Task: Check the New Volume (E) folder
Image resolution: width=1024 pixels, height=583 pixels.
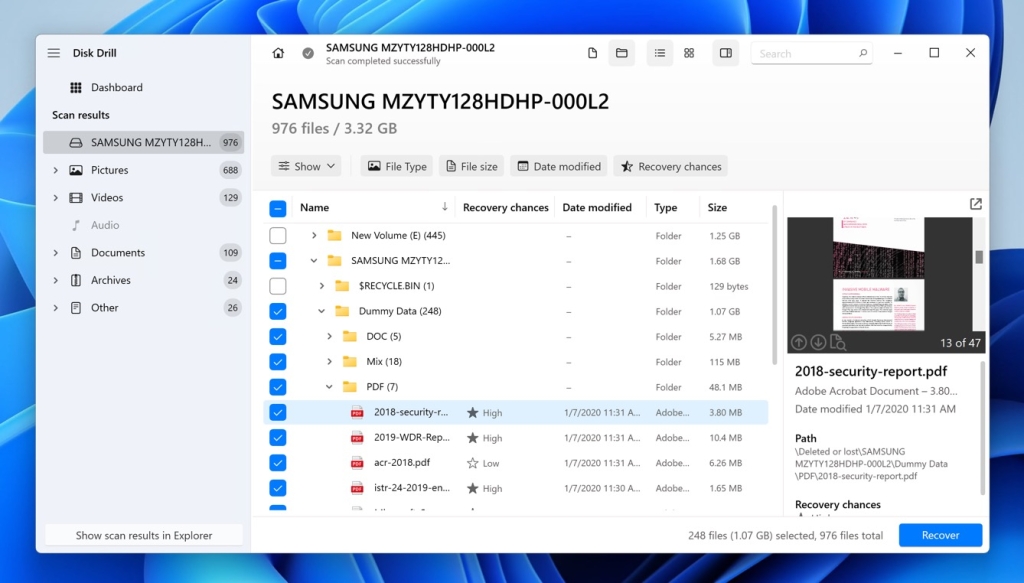Action: coord(277,236)
